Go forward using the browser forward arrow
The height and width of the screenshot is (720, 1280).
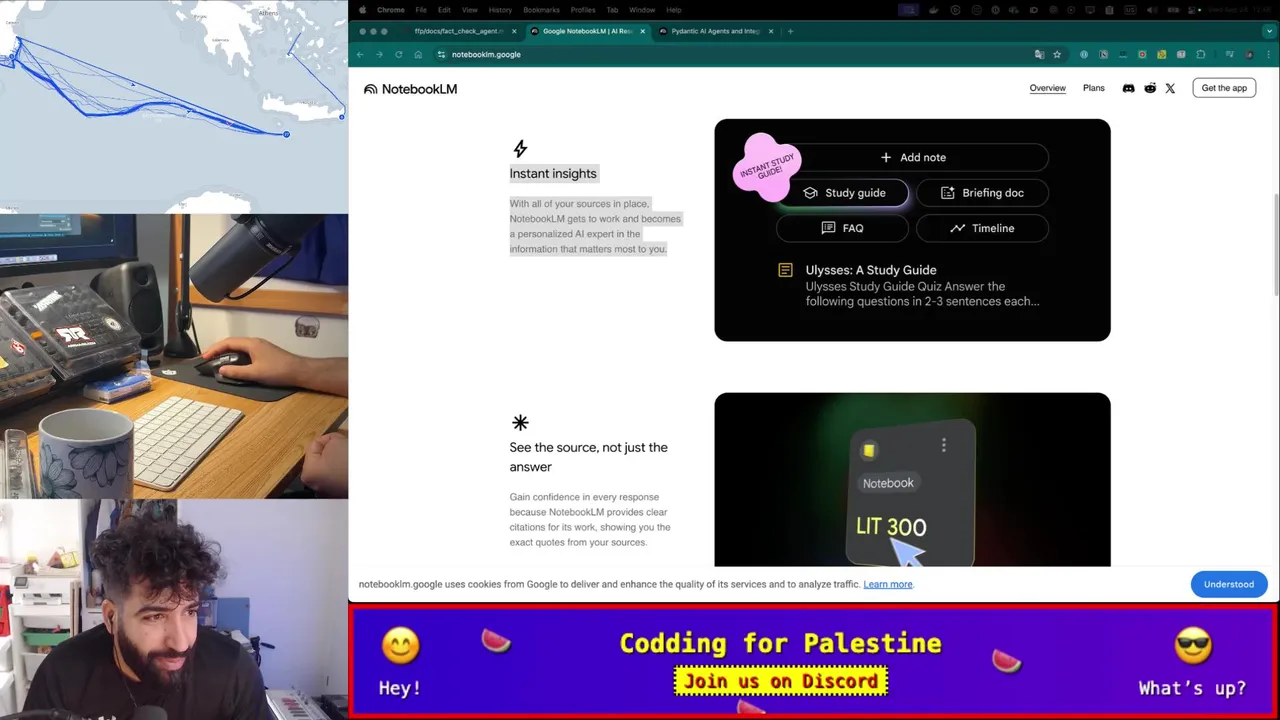click(x=379, y=54)
